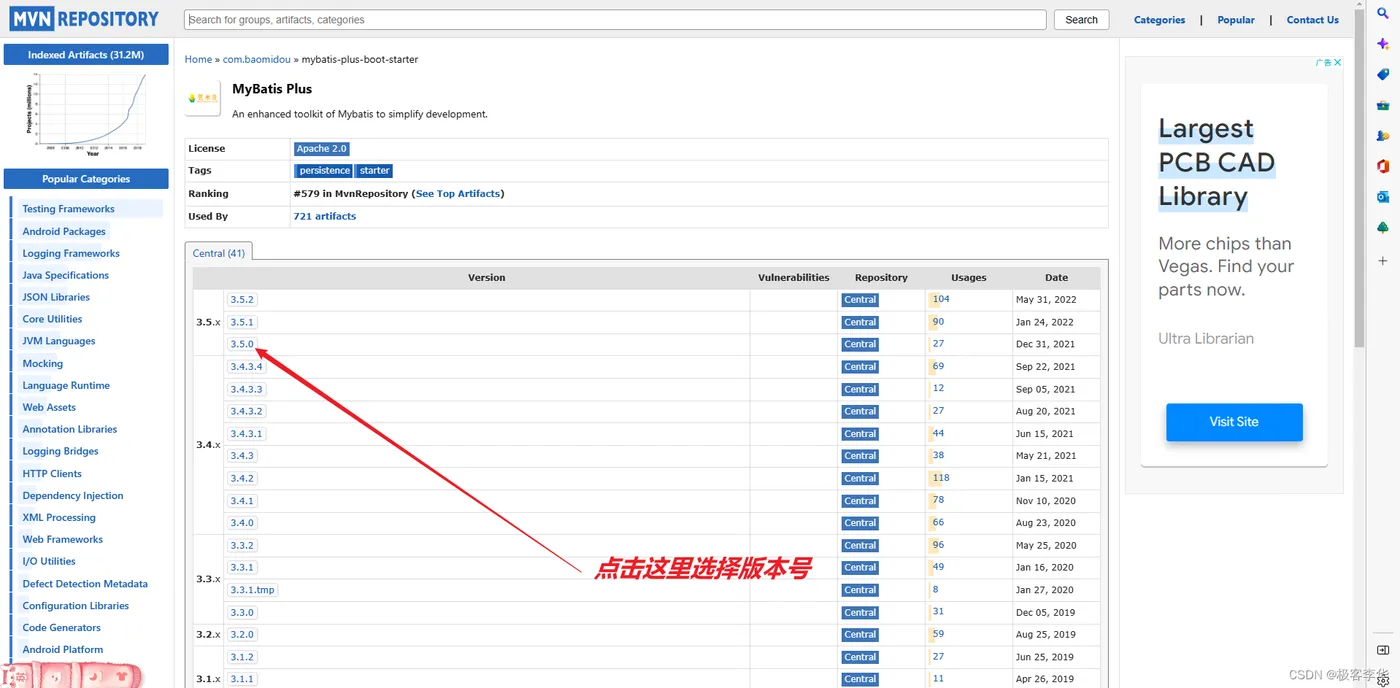The image size is (1400, 688).
Task: Open the com.baomidou breadcrumb link
Action: 256,59
